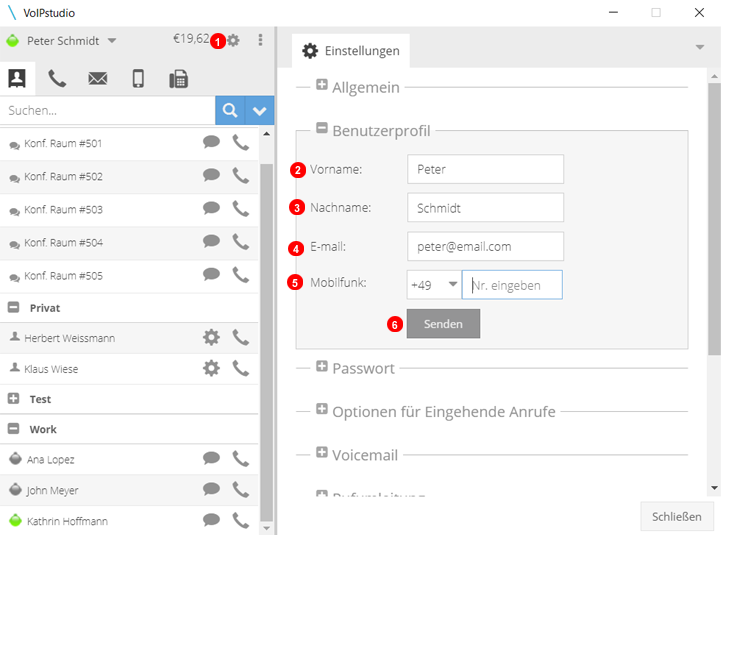739x667 pixels.
Task: Select the Konf. Raum #503 contact row
Action: click(x=129, y=210)
